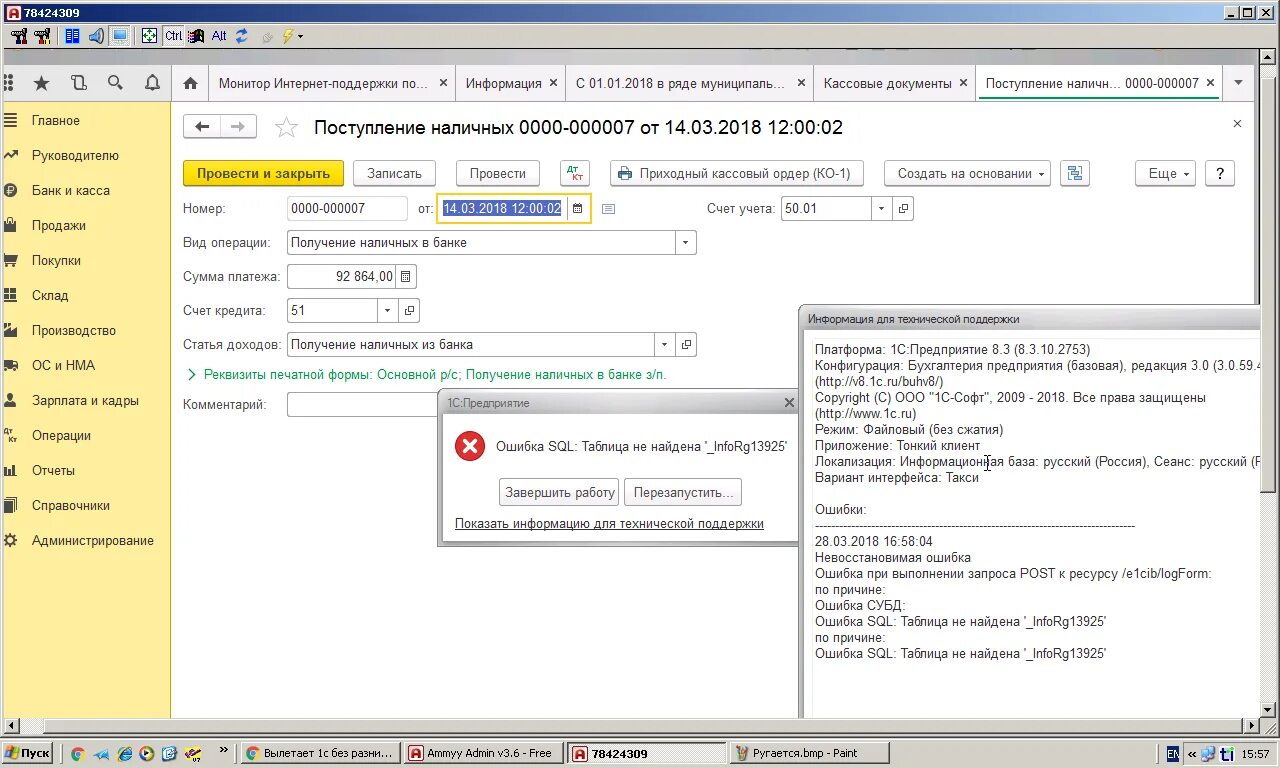Open Счет кредита 51 item

tap(409, 311)
